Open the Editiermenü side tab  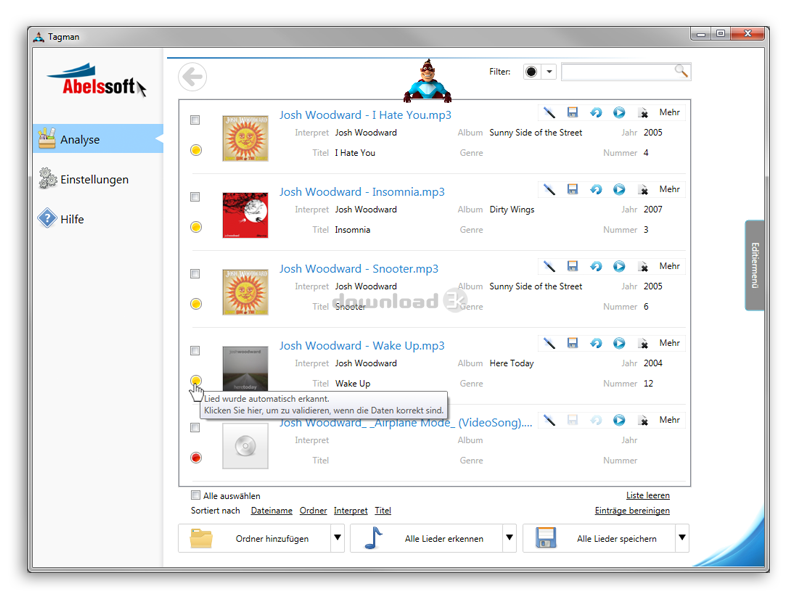click(x=755, y=265)
